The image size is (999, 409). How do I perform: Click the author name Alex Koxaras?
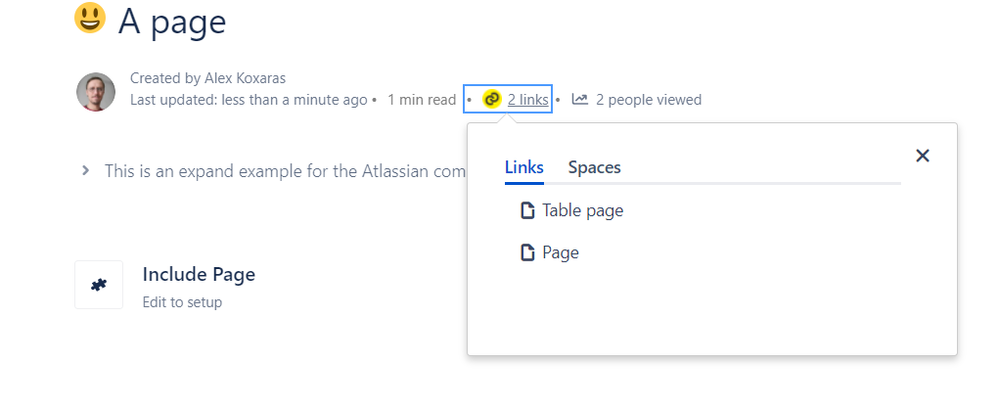pos(245,78)
